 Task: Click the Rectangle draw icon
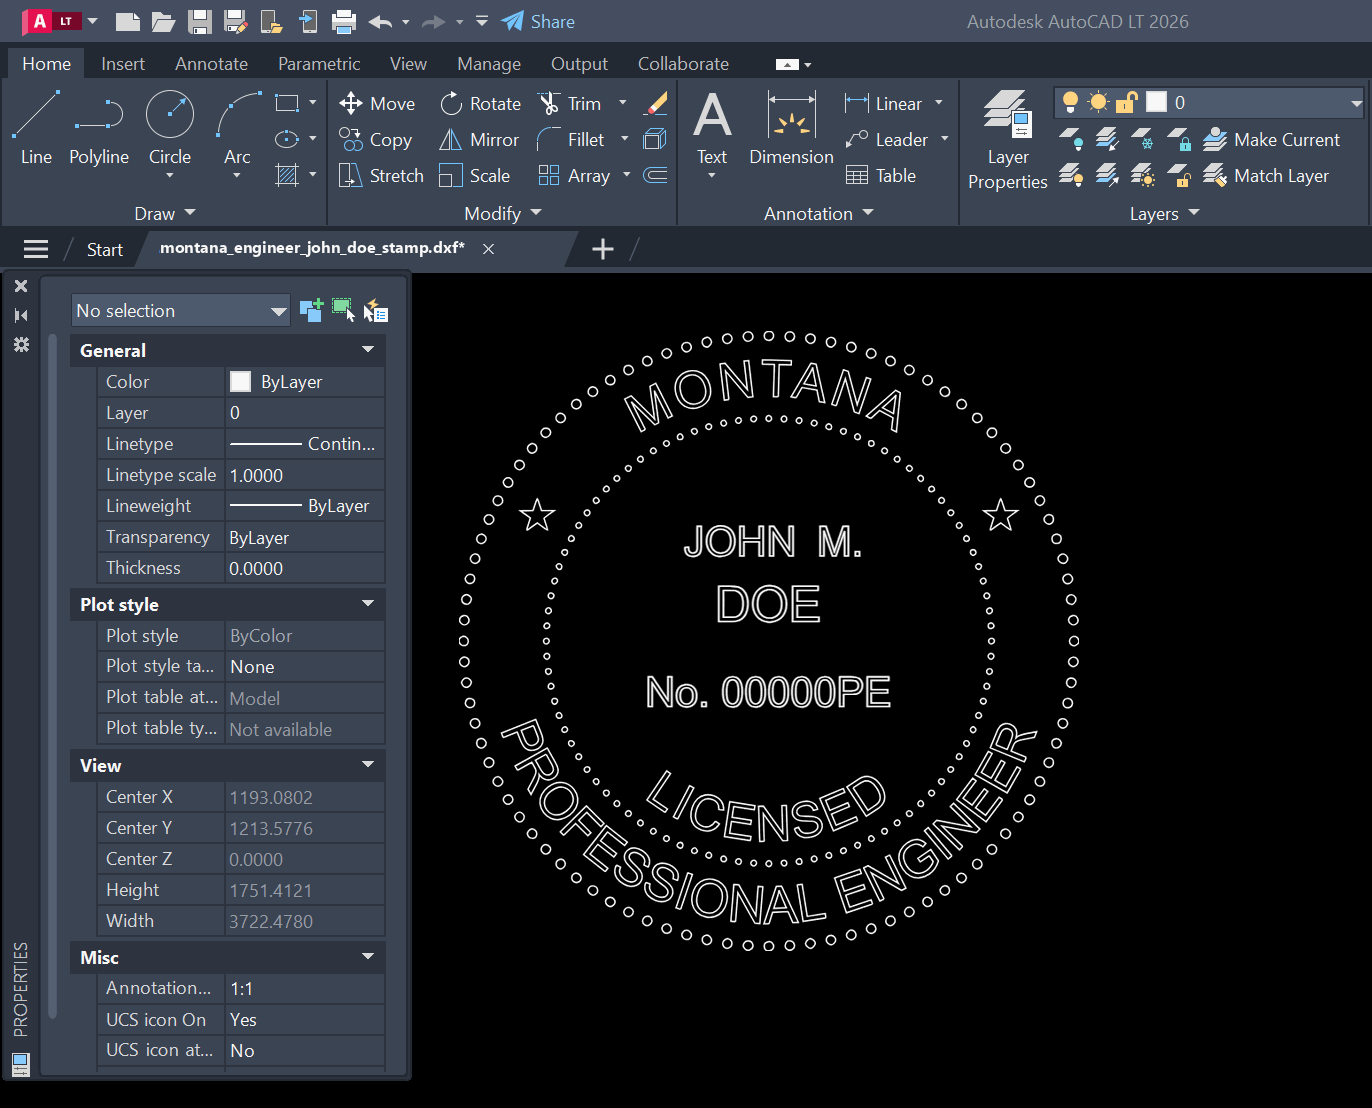click(287, 103)
